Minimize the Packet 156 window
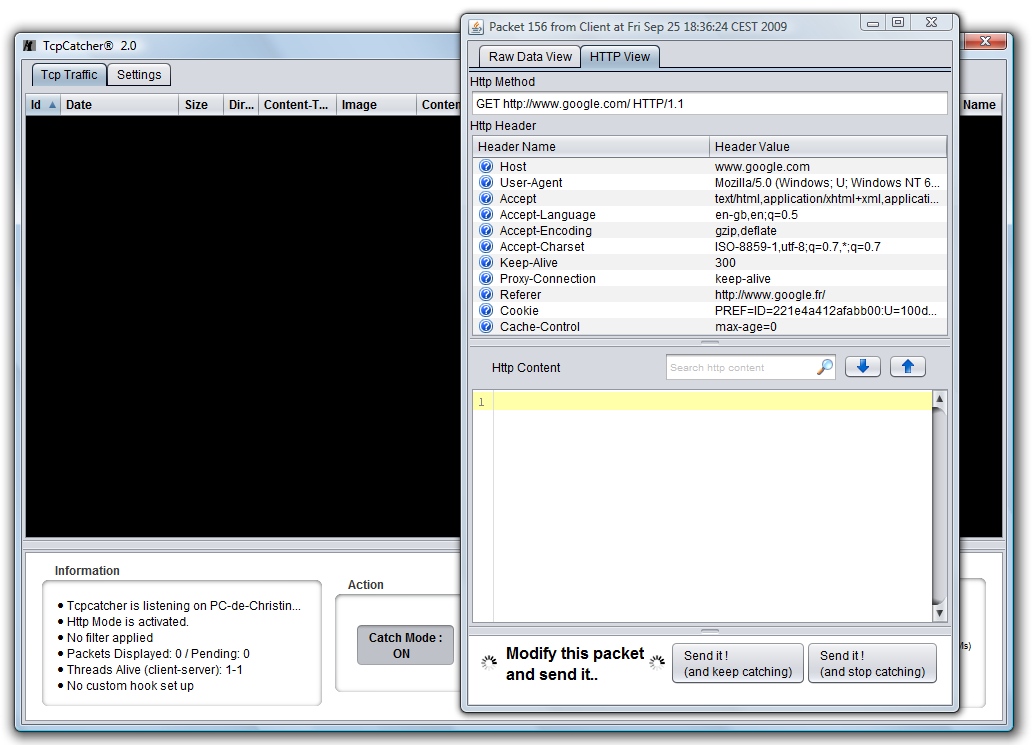 tap(873, 22)
